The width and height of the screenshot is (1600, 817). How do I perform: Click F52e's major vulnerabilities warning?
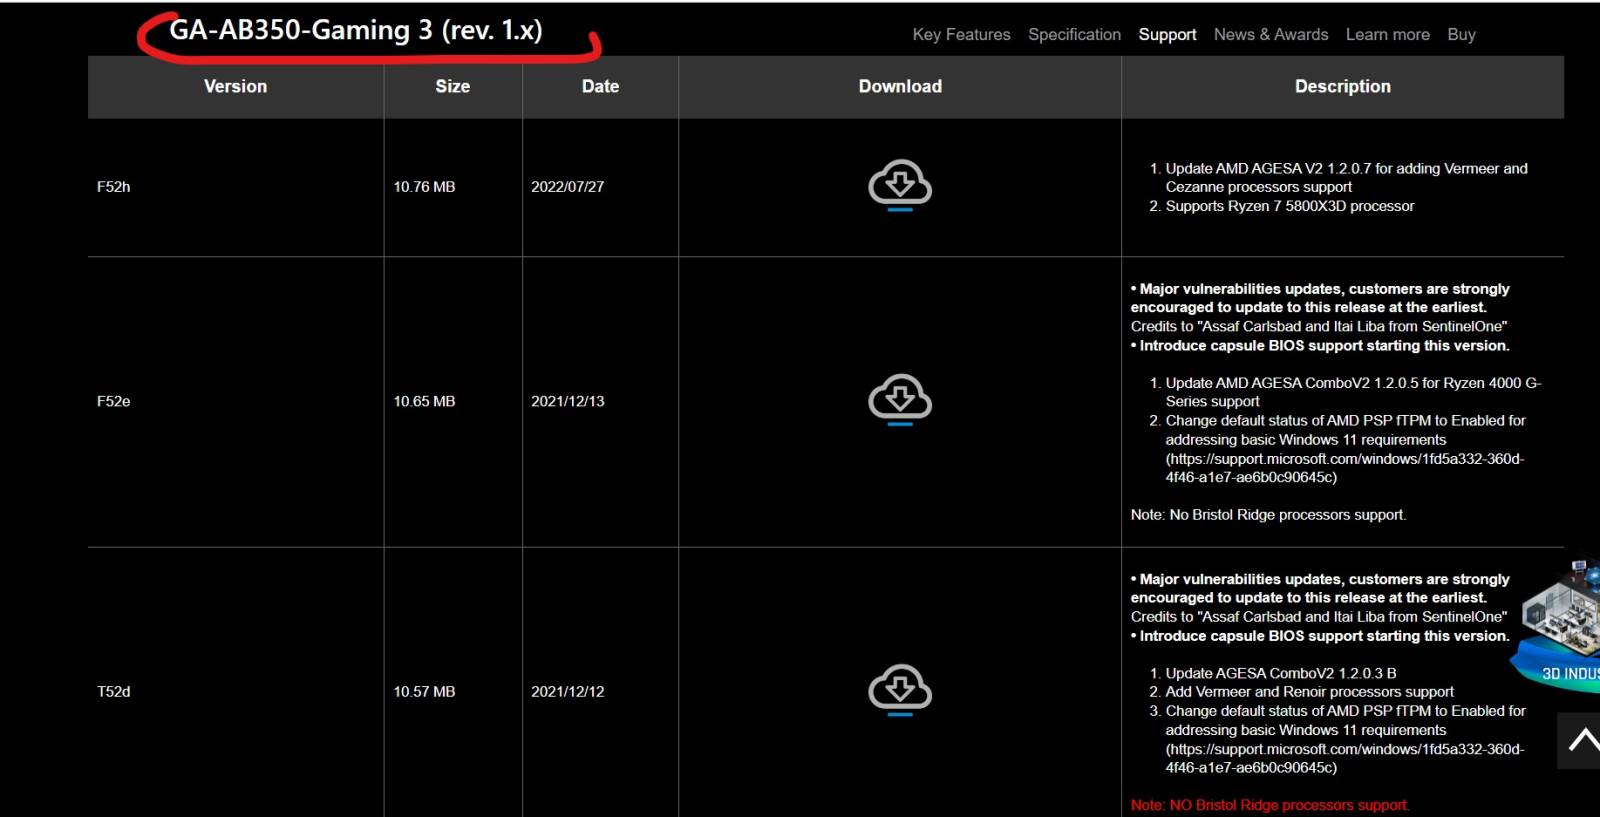tap(1320, 298)
